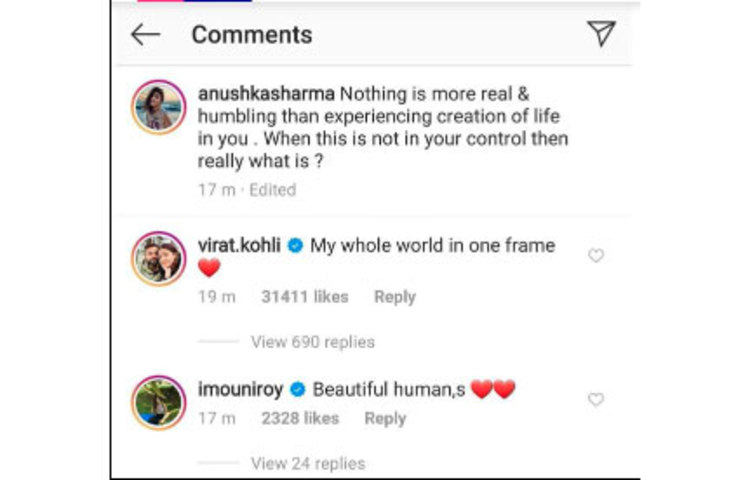Click the red heart emoji in virat.kohli's comment
This screenshot has height=480, width=750.
[209, 268]
